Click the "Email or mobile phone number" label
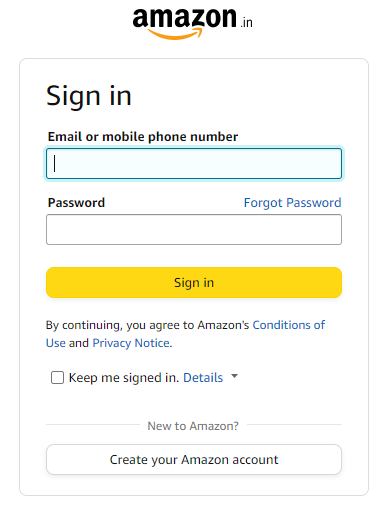 [x=143, y=137]
